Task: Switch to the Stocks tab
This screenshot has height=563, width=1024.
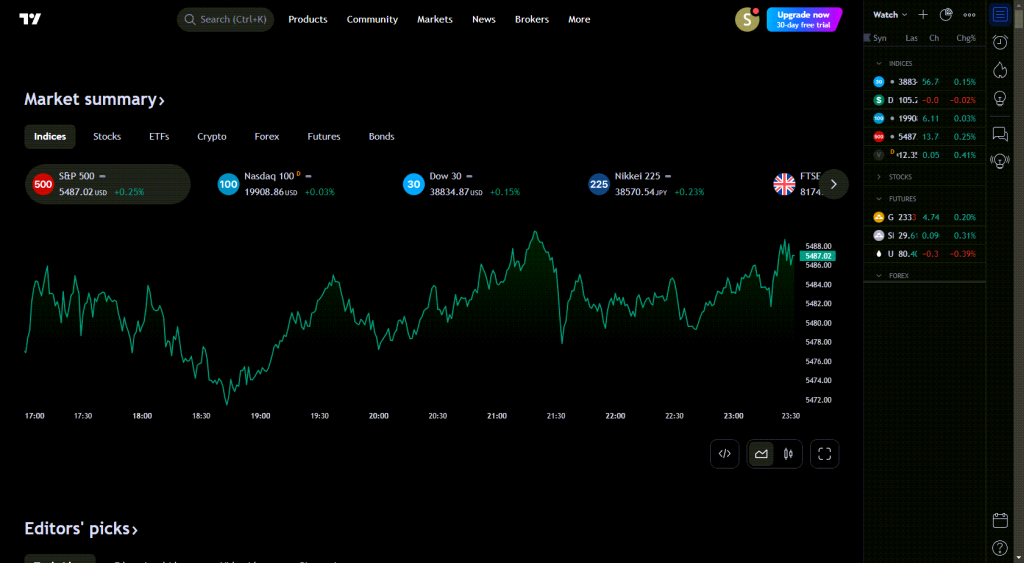Action: 107,137
